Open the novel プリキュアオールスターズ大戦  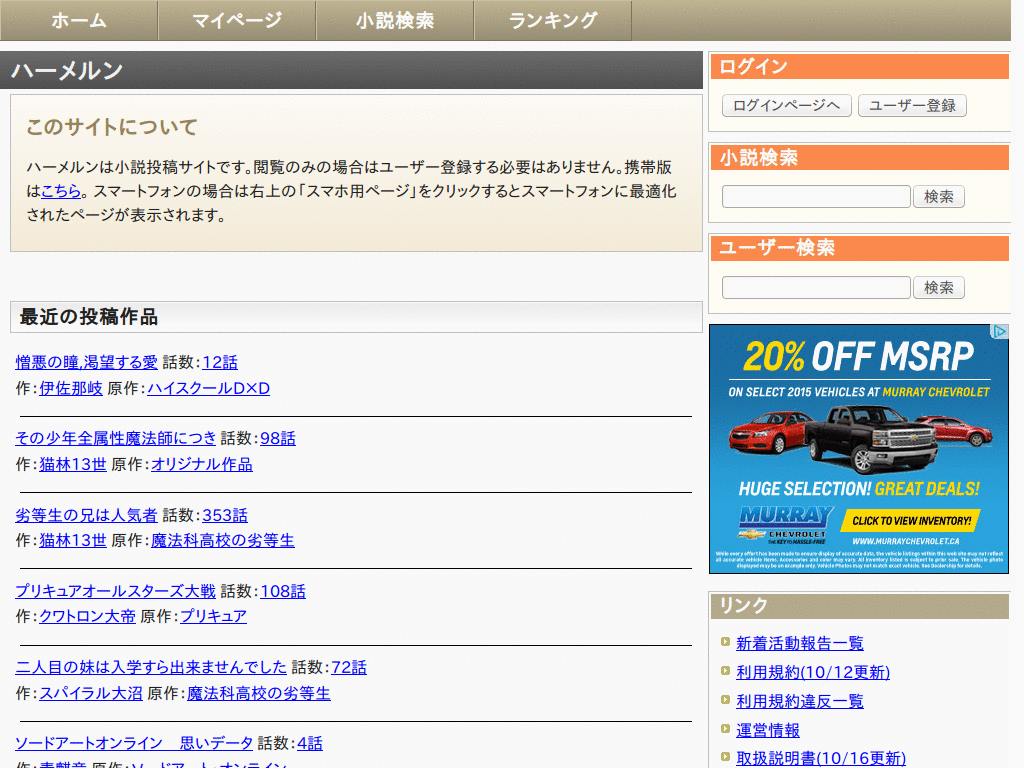tap(116, 591)
